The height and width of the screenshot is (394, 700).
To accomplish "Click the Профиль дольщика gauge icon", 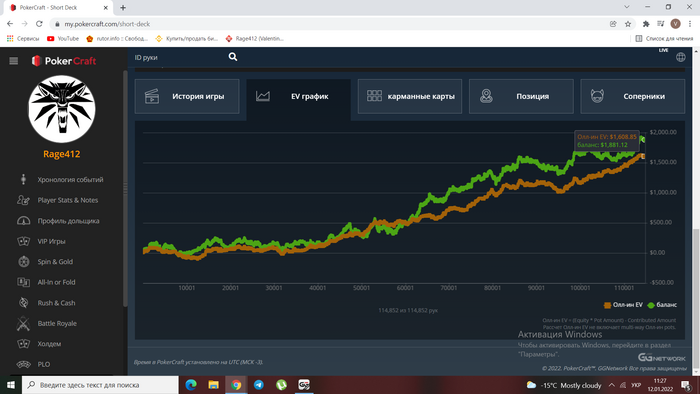I will [23, 220].
